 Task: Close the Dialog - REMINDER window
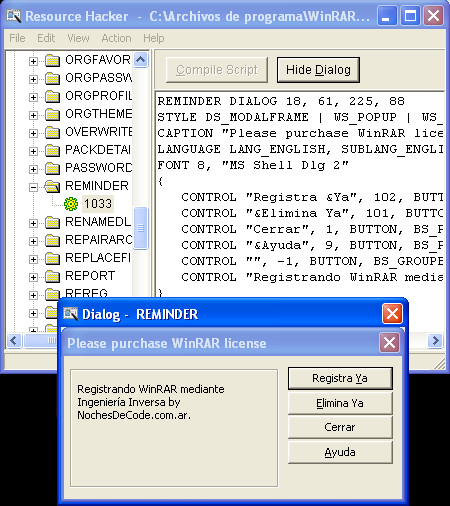coord(392,314)
